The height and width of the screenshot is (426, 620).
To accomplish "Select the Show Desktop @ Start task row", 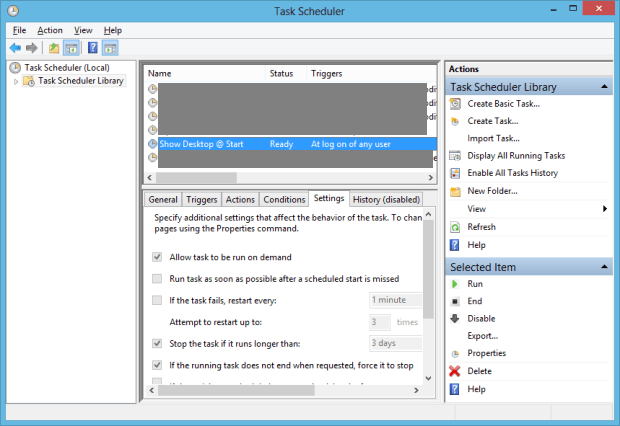I will (292, 144).
